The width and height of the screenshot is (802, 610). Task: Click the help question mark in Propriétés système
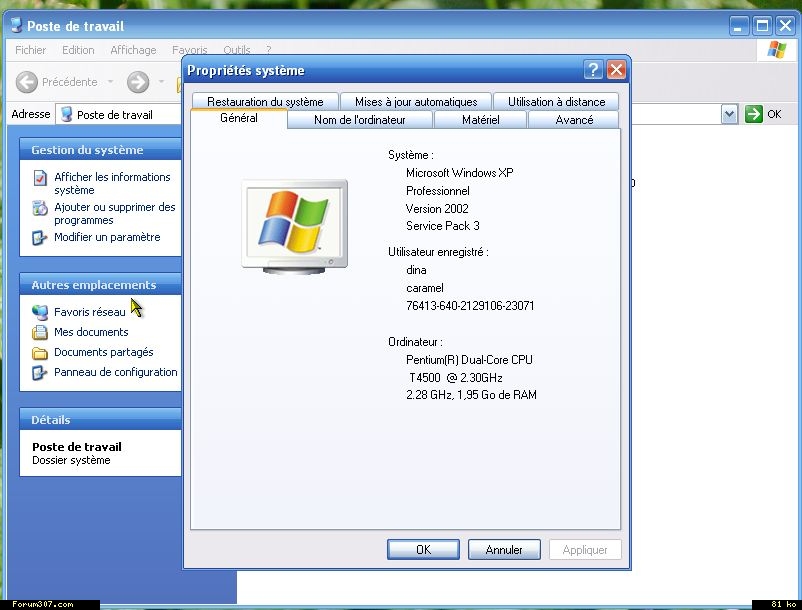(x=593, y=70)
